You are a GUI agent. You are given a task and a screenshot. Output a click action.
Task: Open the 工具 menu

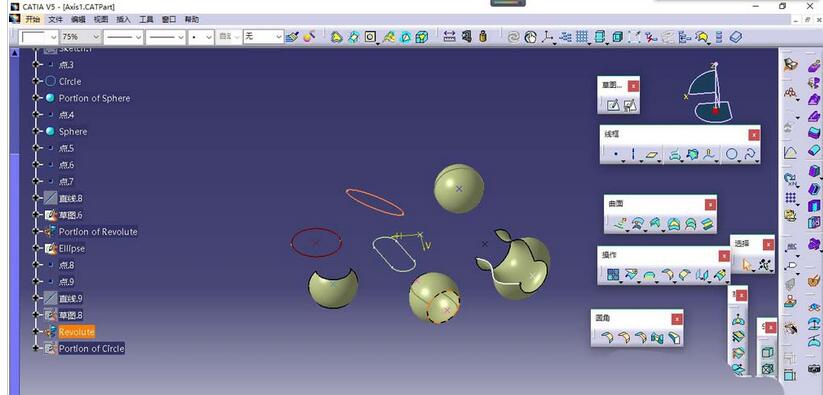(146, 19)
